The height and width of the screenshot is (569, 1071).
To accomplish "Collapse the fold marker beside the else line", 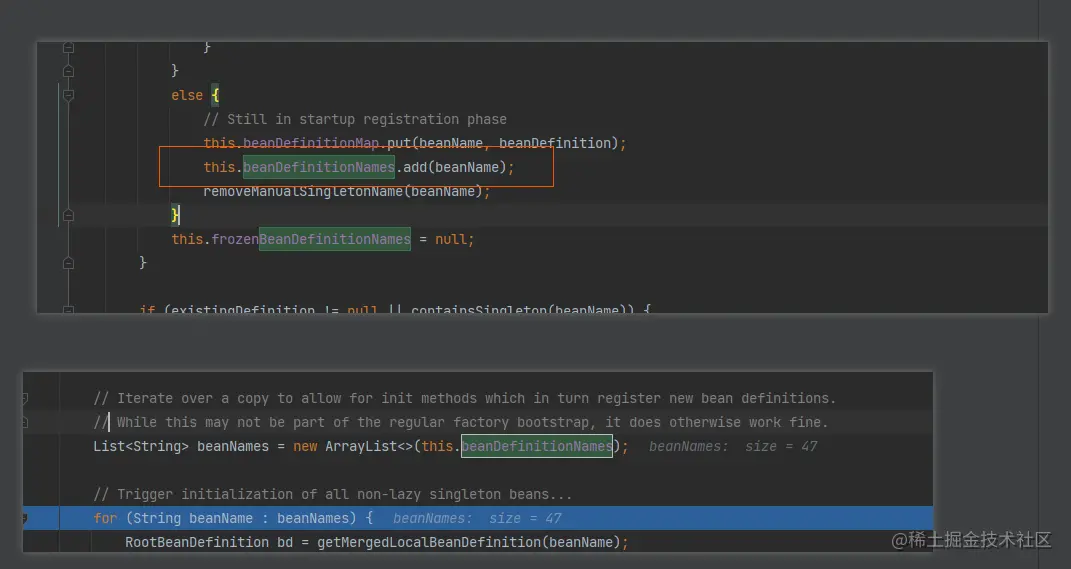I will (68, 95).
